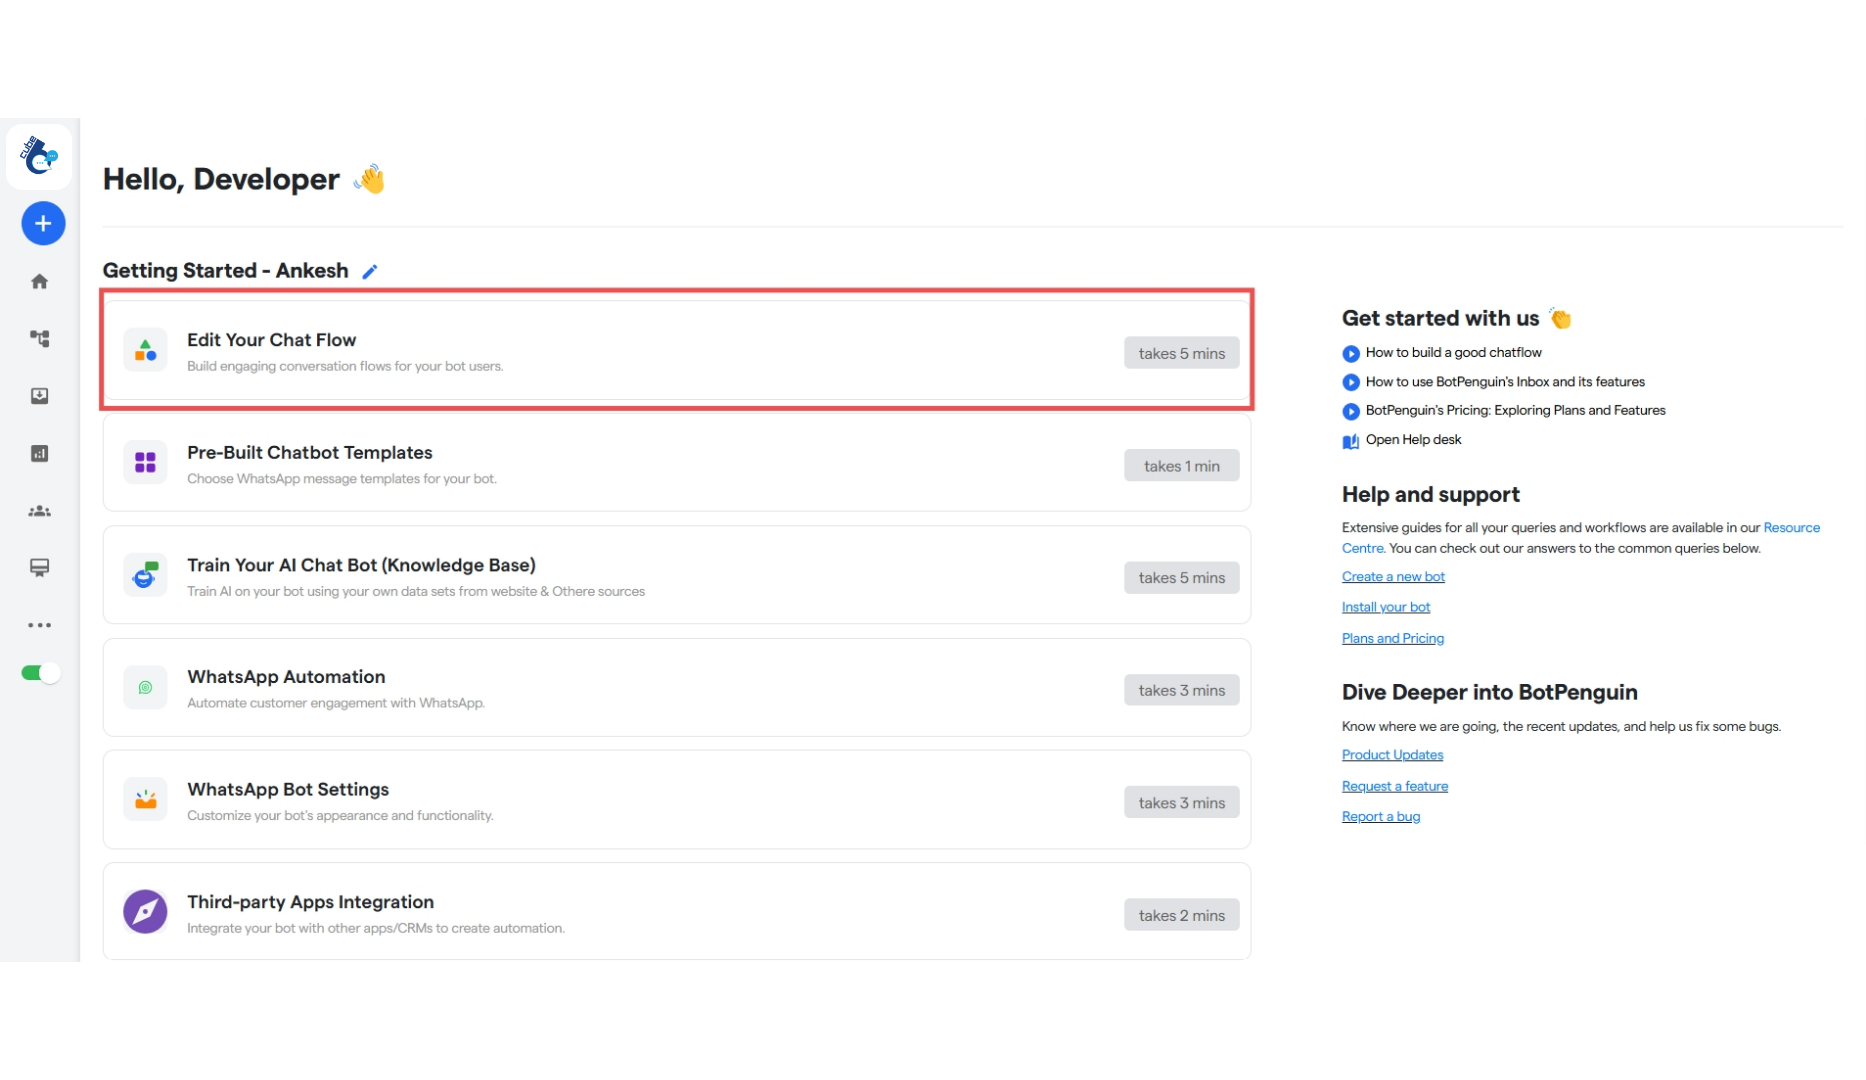Open the analytics chart sidebar icon

click(x=40, y=454)
